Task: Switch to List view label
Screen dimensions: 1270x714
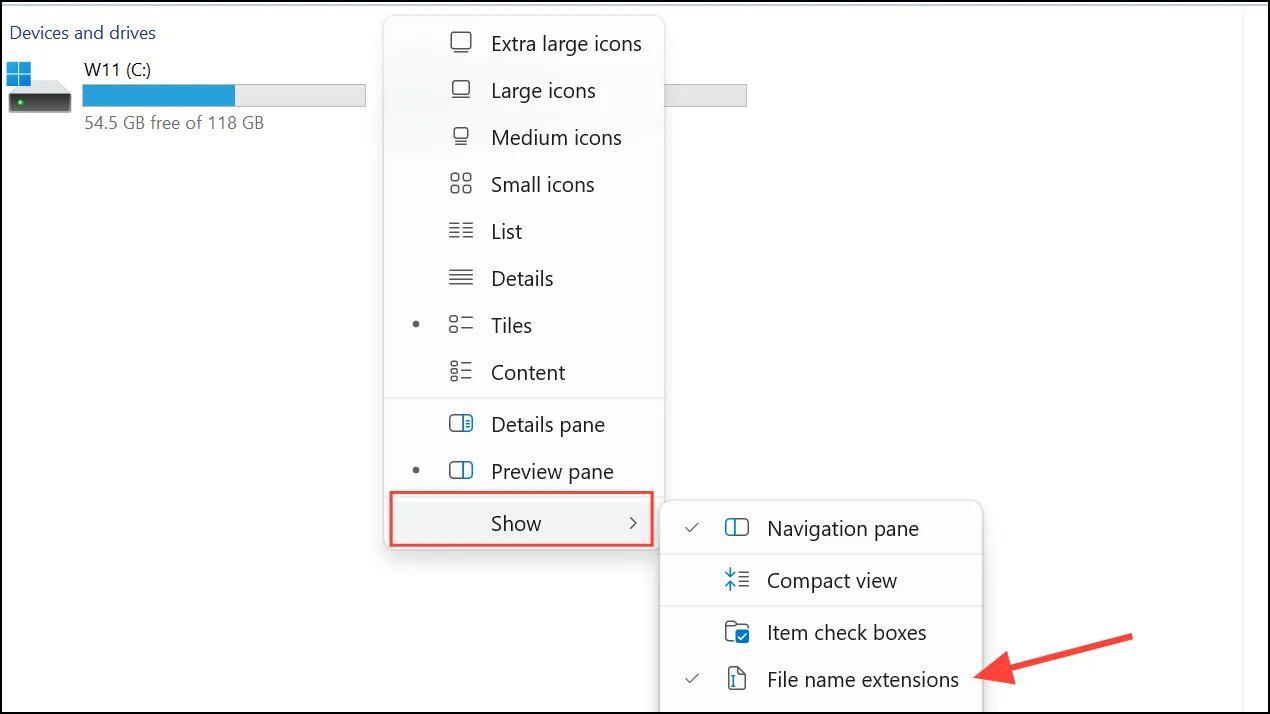Action: coord(506,232)
